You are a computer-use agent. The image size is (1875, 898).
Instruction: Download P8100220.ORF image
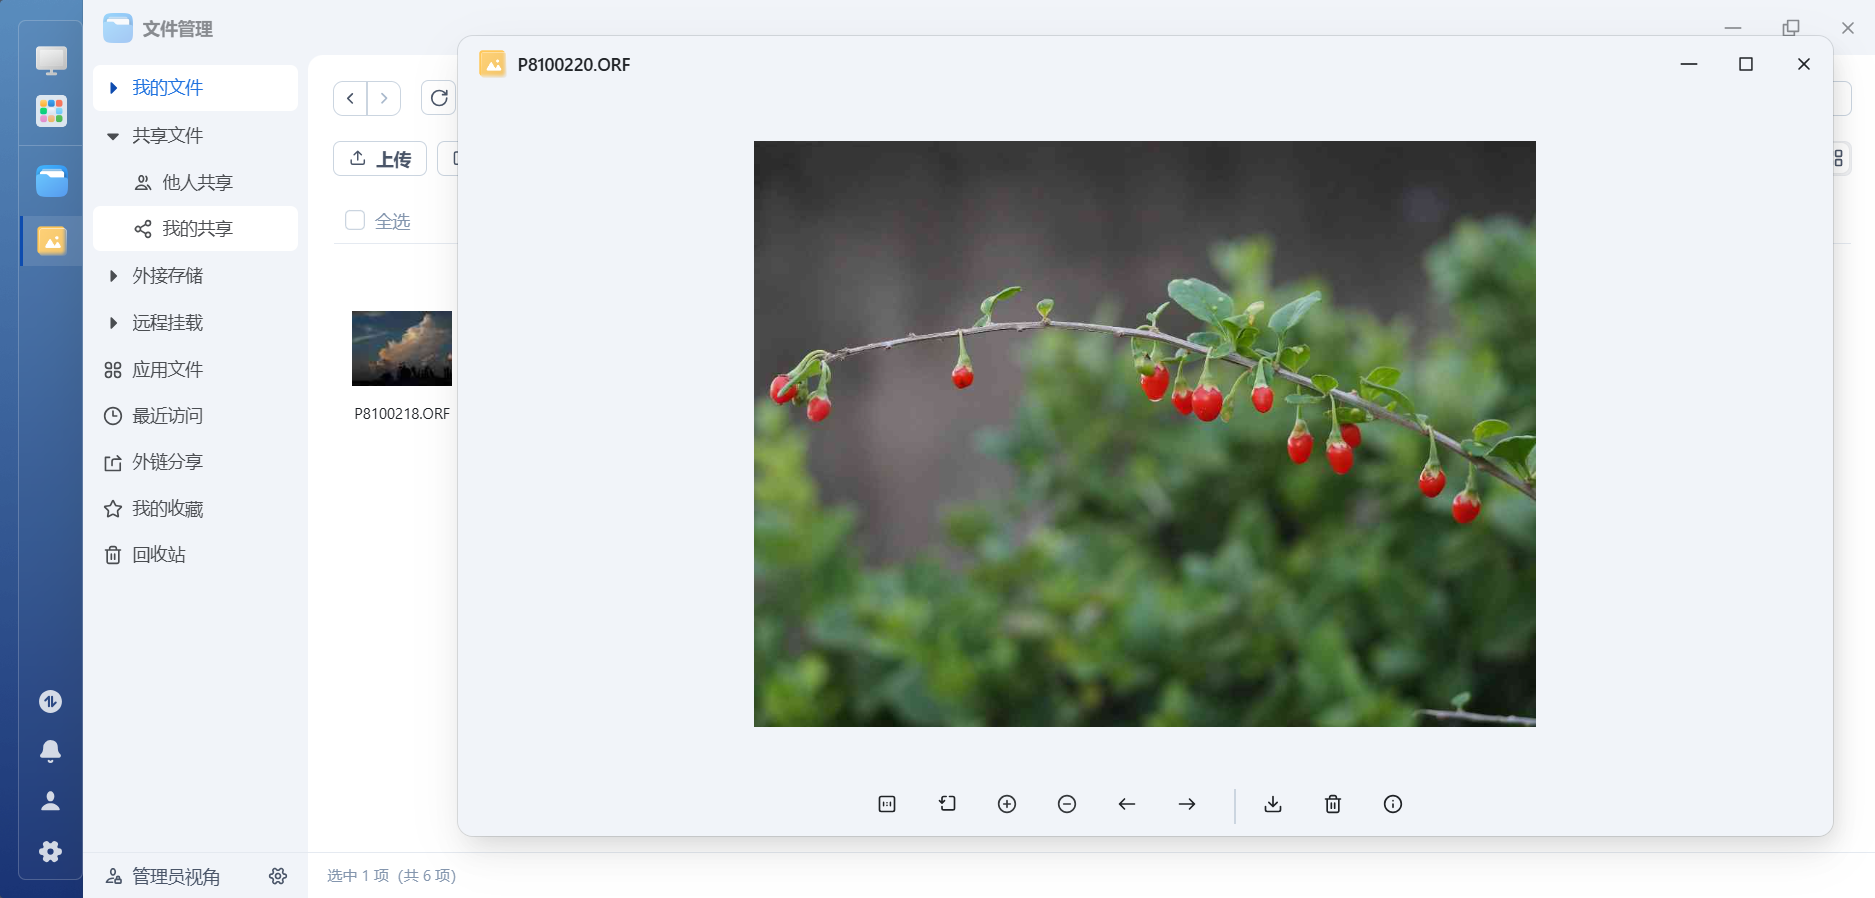pos(1273,804)
